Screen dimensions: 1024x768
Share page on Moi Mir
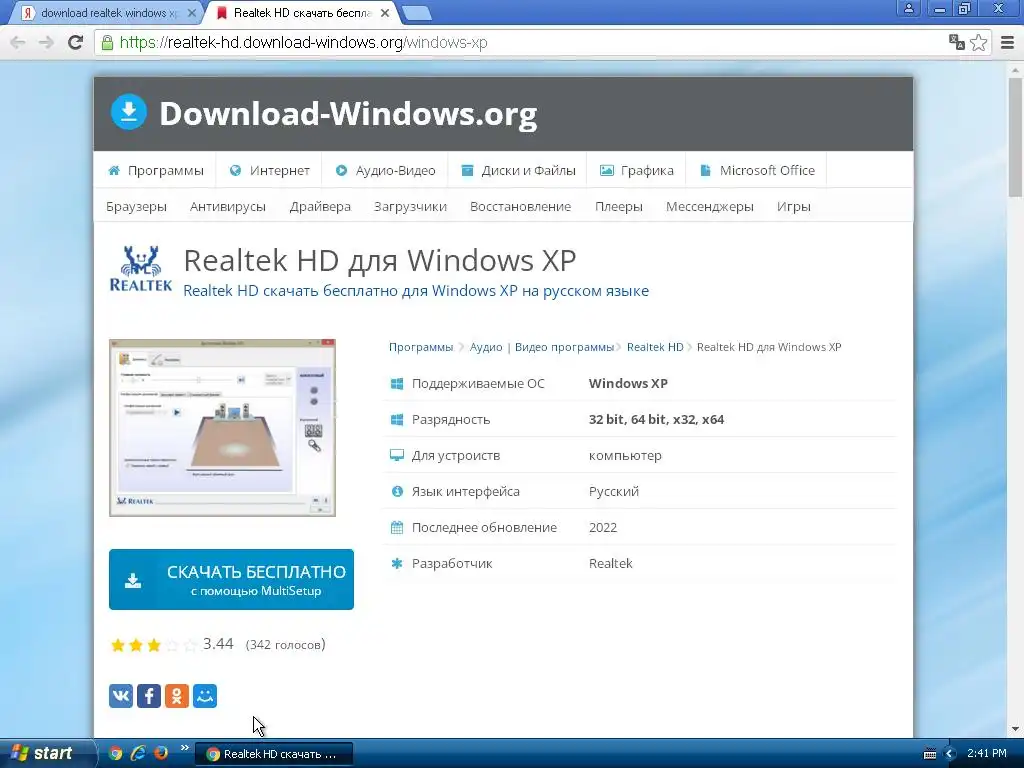coord(205,696)
